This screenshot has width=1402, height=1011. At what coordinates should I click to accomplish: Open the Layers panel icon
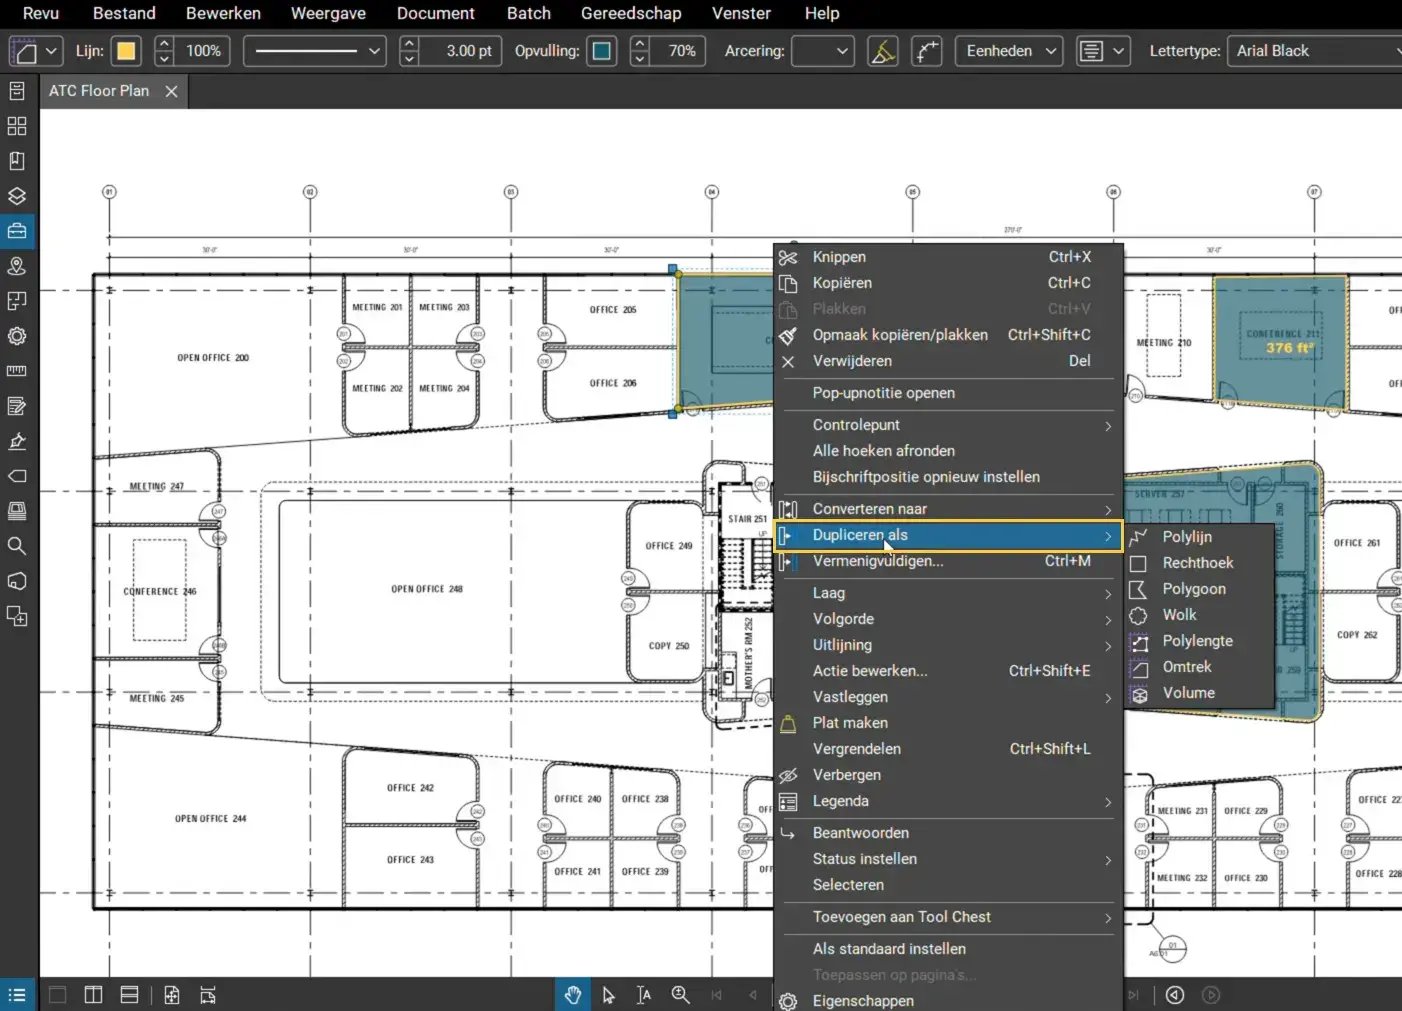(17, 196)
